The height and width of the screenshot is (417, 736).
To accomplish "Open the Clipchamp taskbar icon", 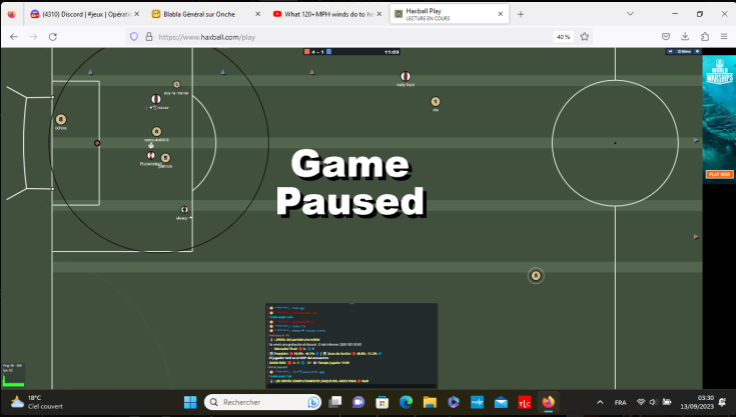I will 453,402.
